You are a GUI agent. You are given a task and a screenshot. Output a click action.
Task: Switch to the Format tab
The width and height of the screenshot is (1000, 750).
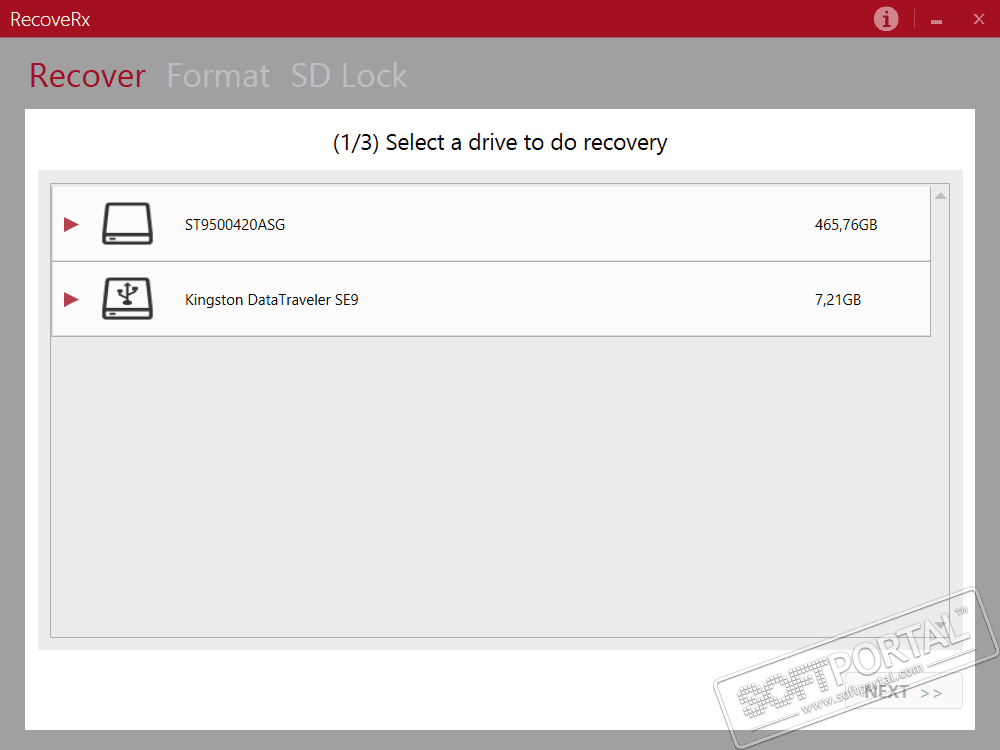(x=218, y=75)
